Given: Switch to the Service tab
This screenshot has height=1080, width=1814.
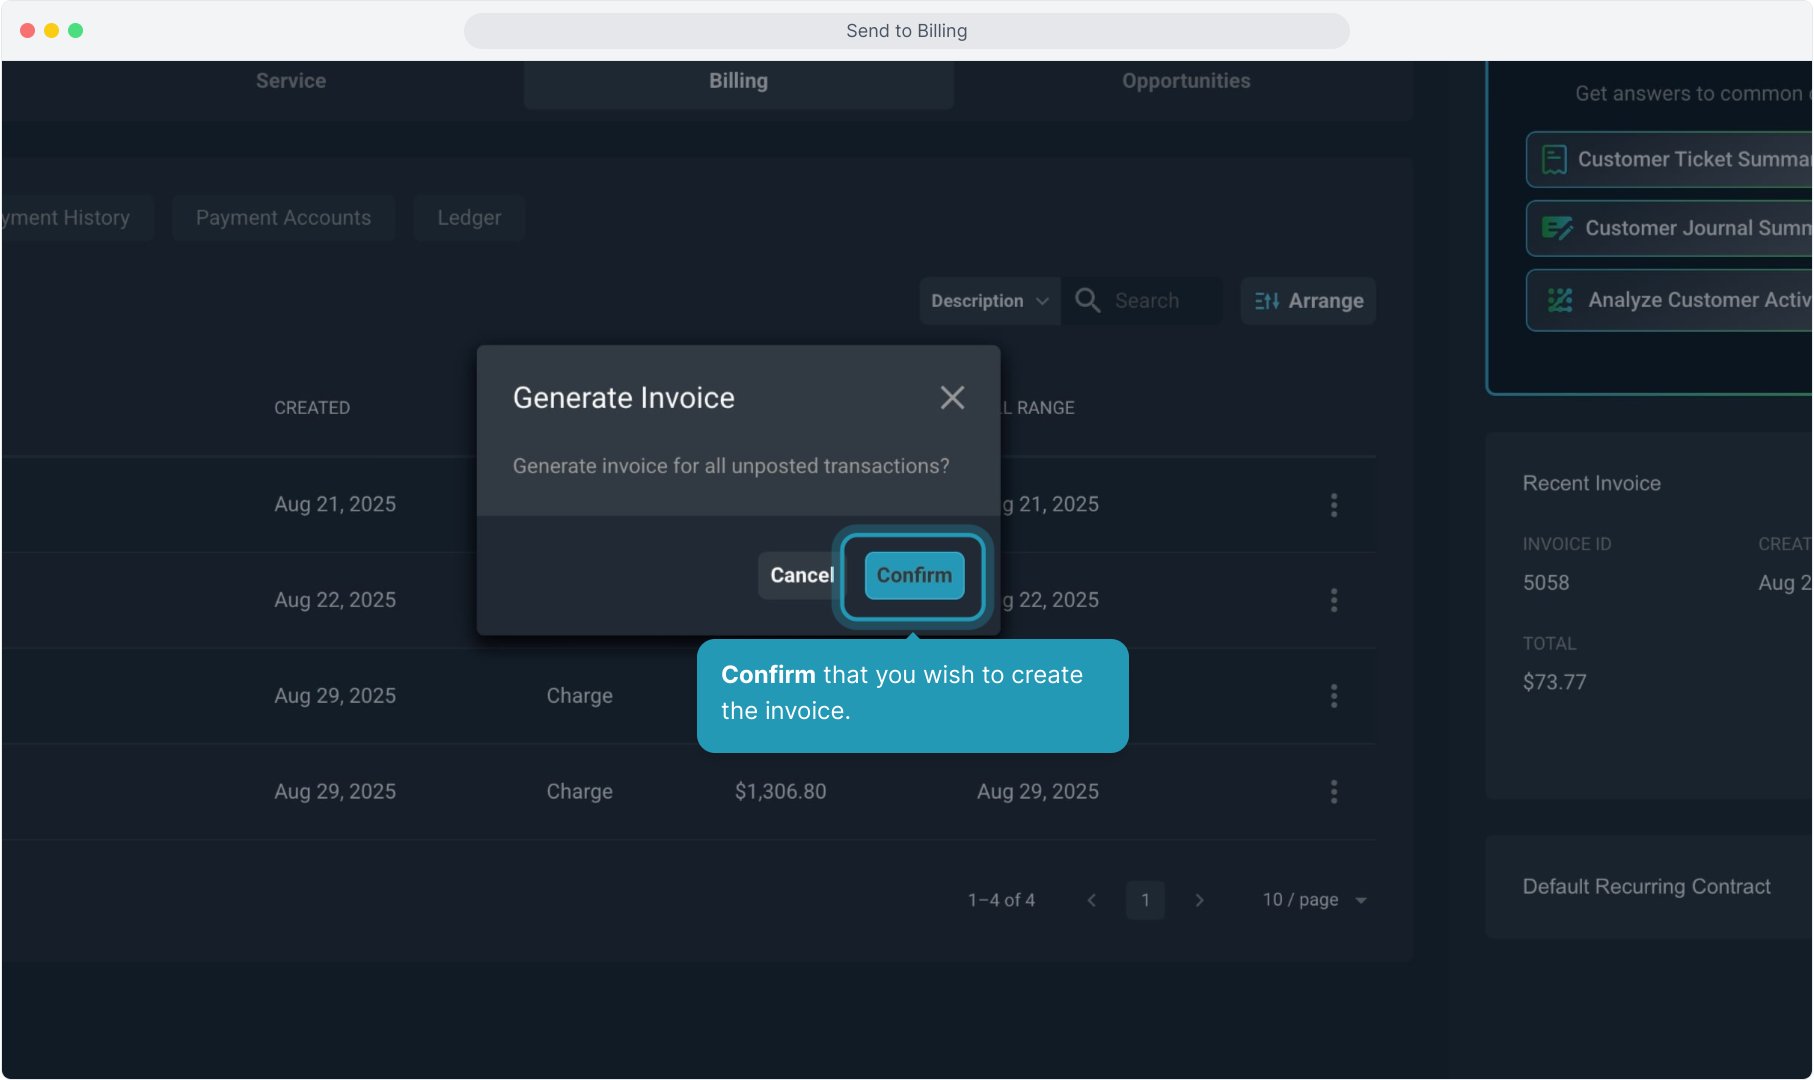Looking at the screenshot, I should [291, 81].
